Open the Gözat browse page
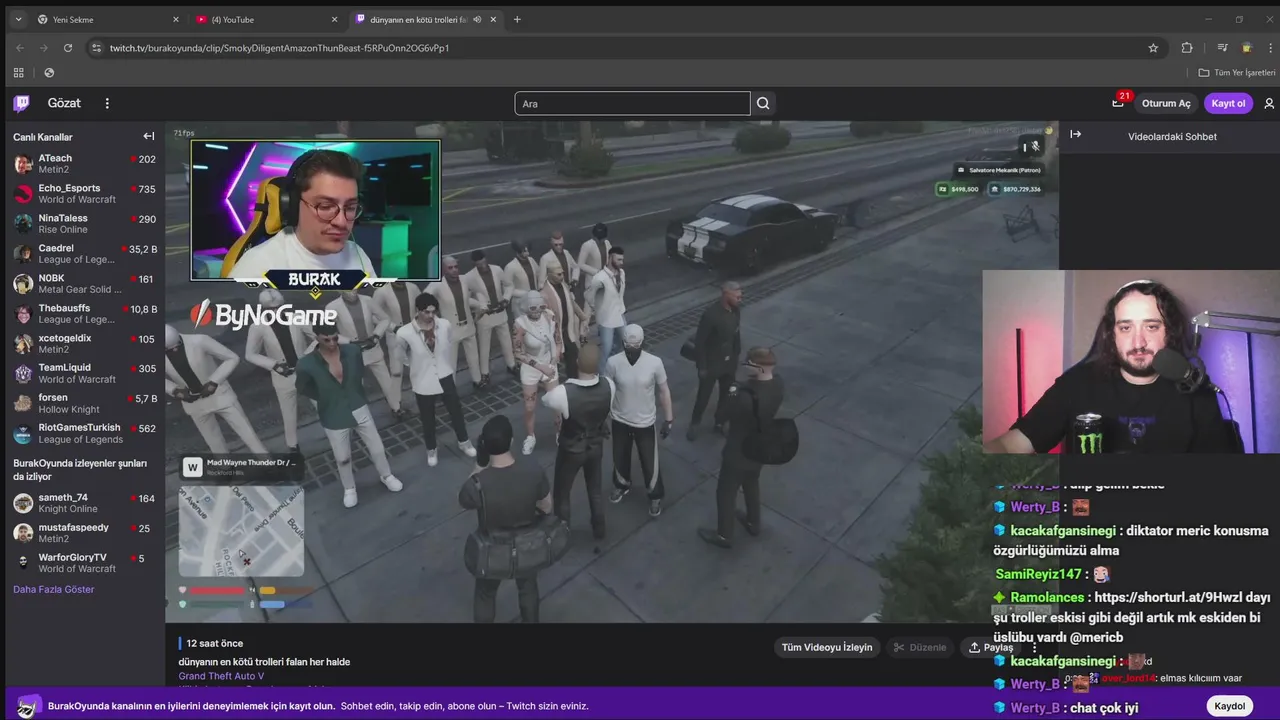The width and height of the screenshot is (1280, 720). point(64,103)
